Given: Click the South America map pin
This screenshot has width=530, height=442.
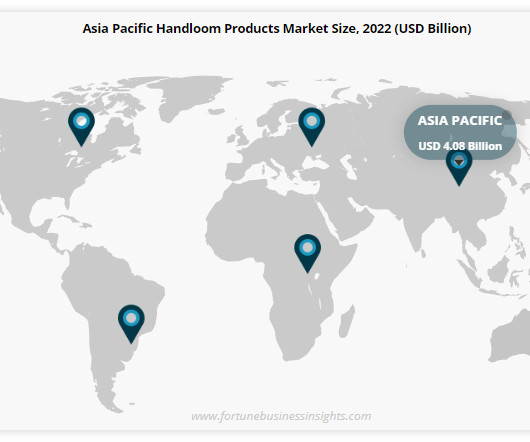Looking at the screenshot, I should pyautogui.click(x=131, y=324).
